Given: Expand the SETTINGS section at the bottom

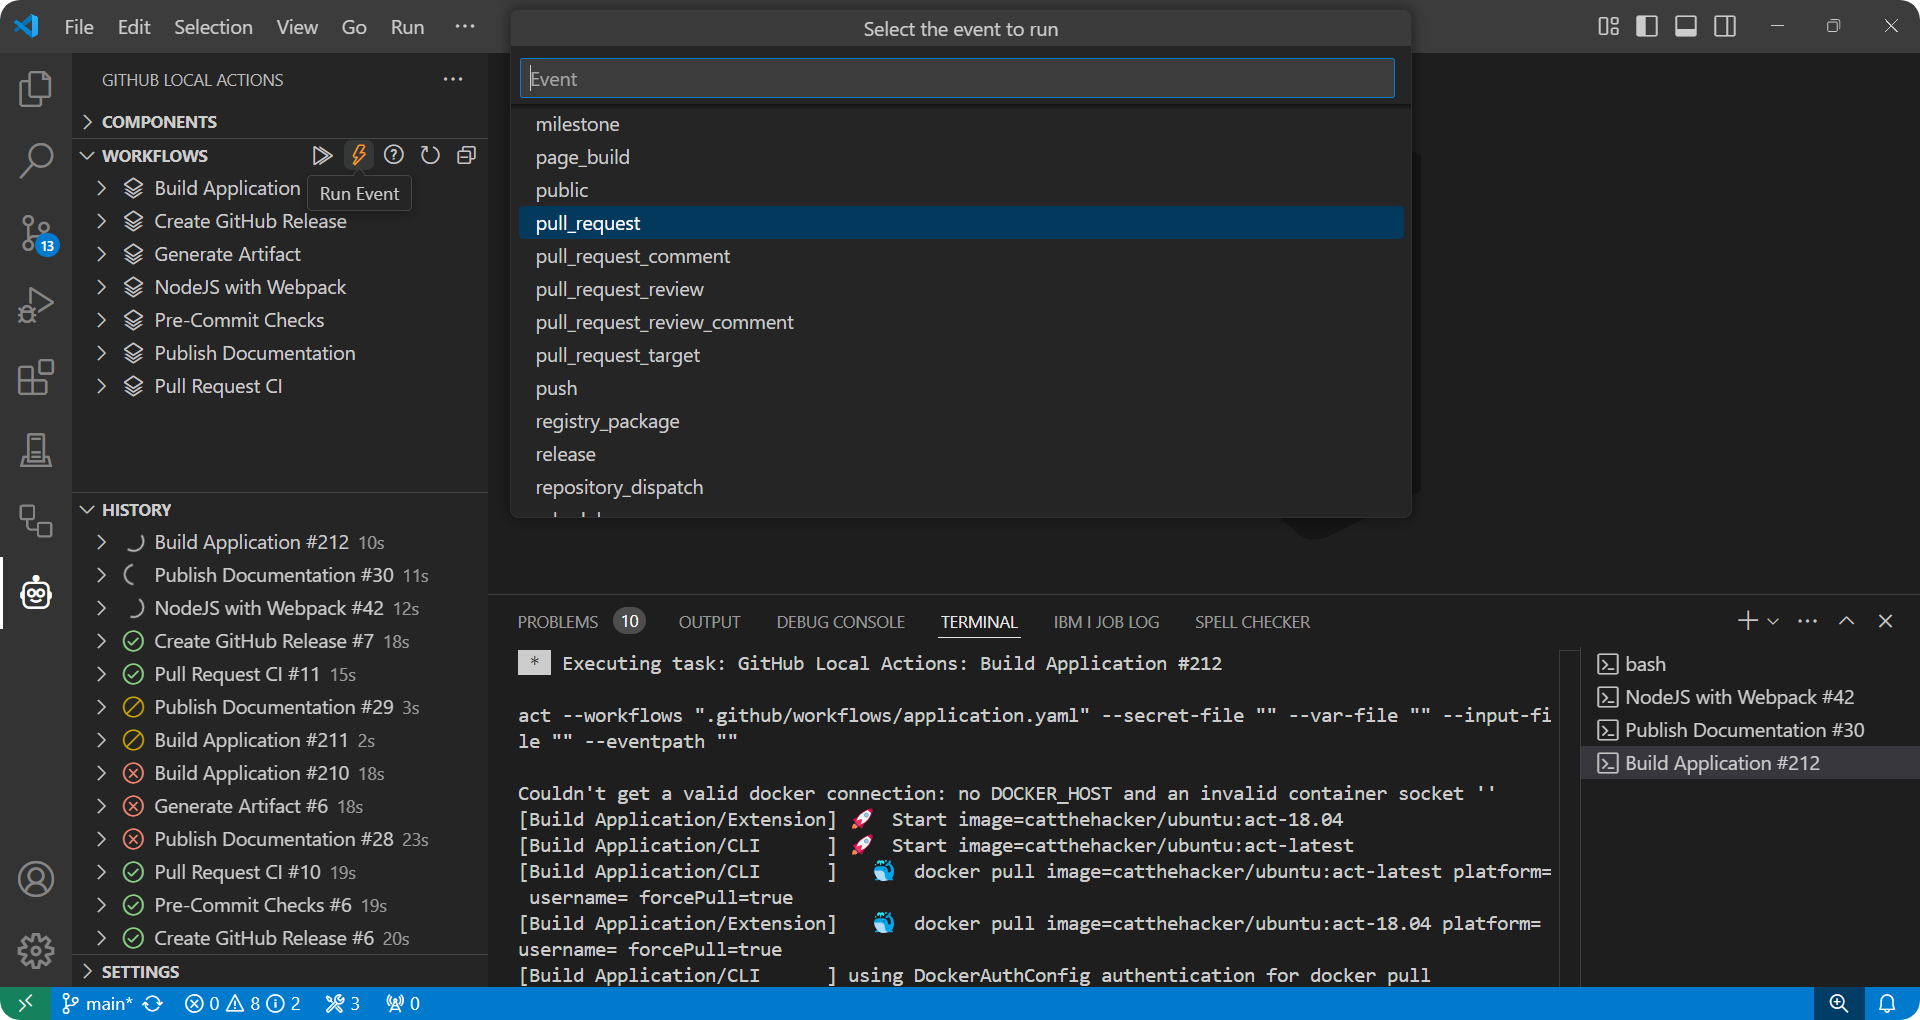Looking at the screenshot, I should (x=88, y=970).
